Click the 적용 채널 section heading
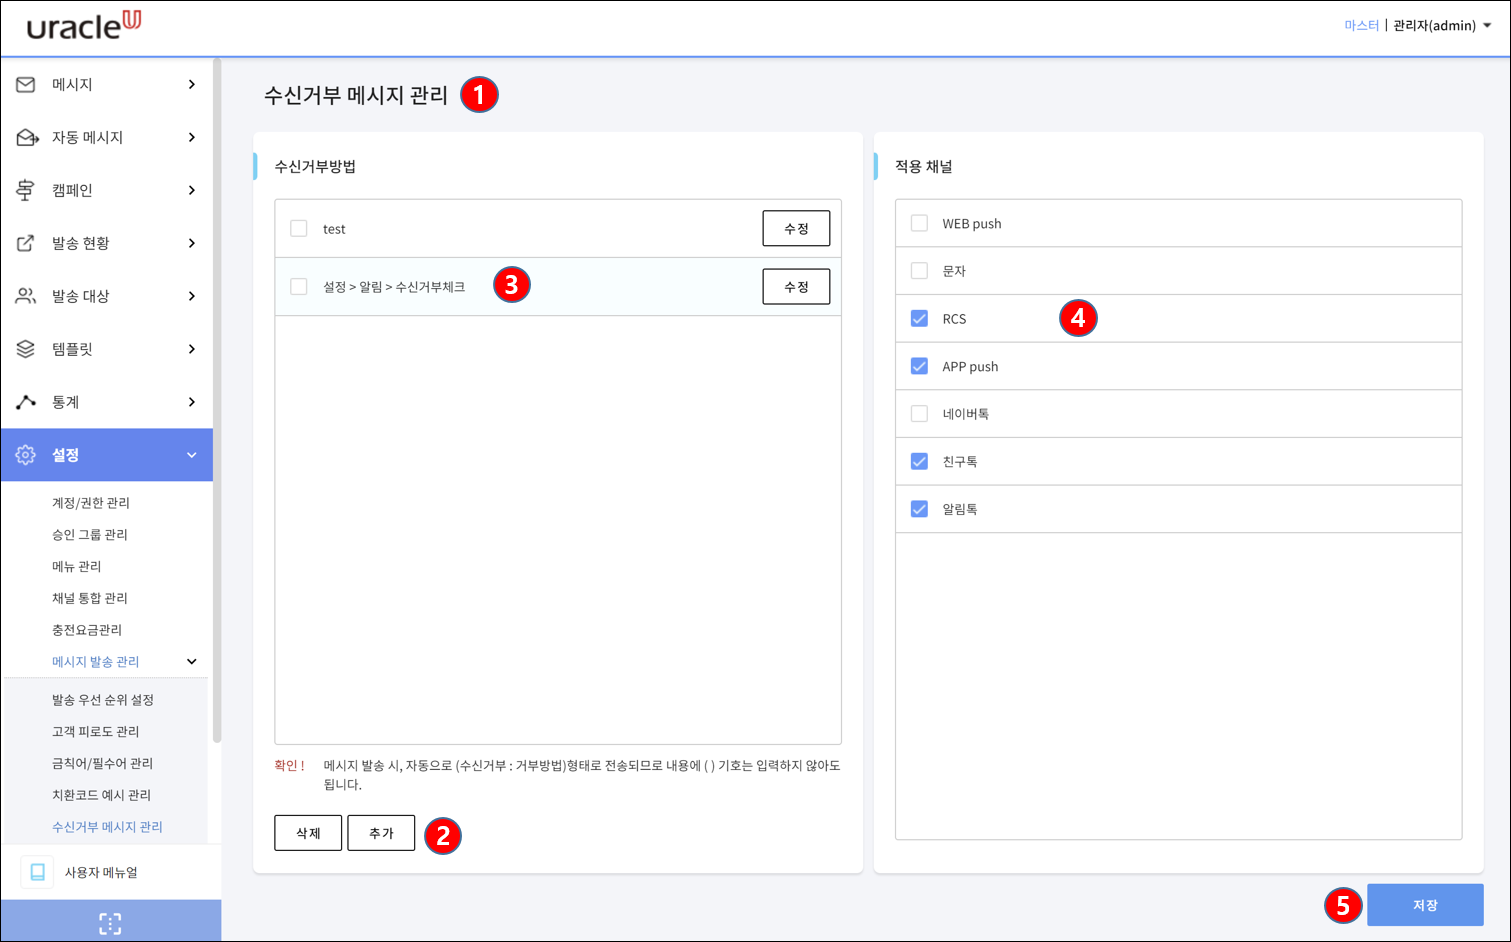The height and width of the screenshot is (942, 1511). (923, 166)
